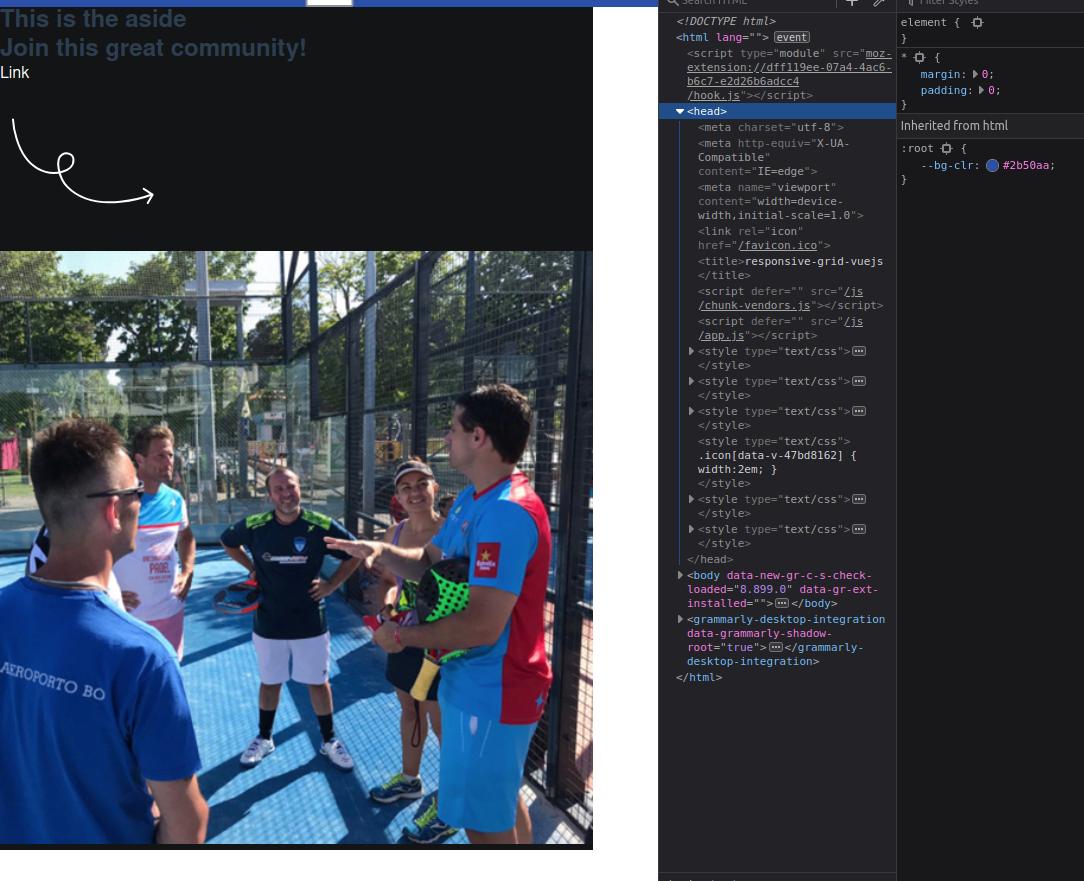The image size is (1084, 881).
Task: Click the --bg-clr variable name
Action: [946, 165]
